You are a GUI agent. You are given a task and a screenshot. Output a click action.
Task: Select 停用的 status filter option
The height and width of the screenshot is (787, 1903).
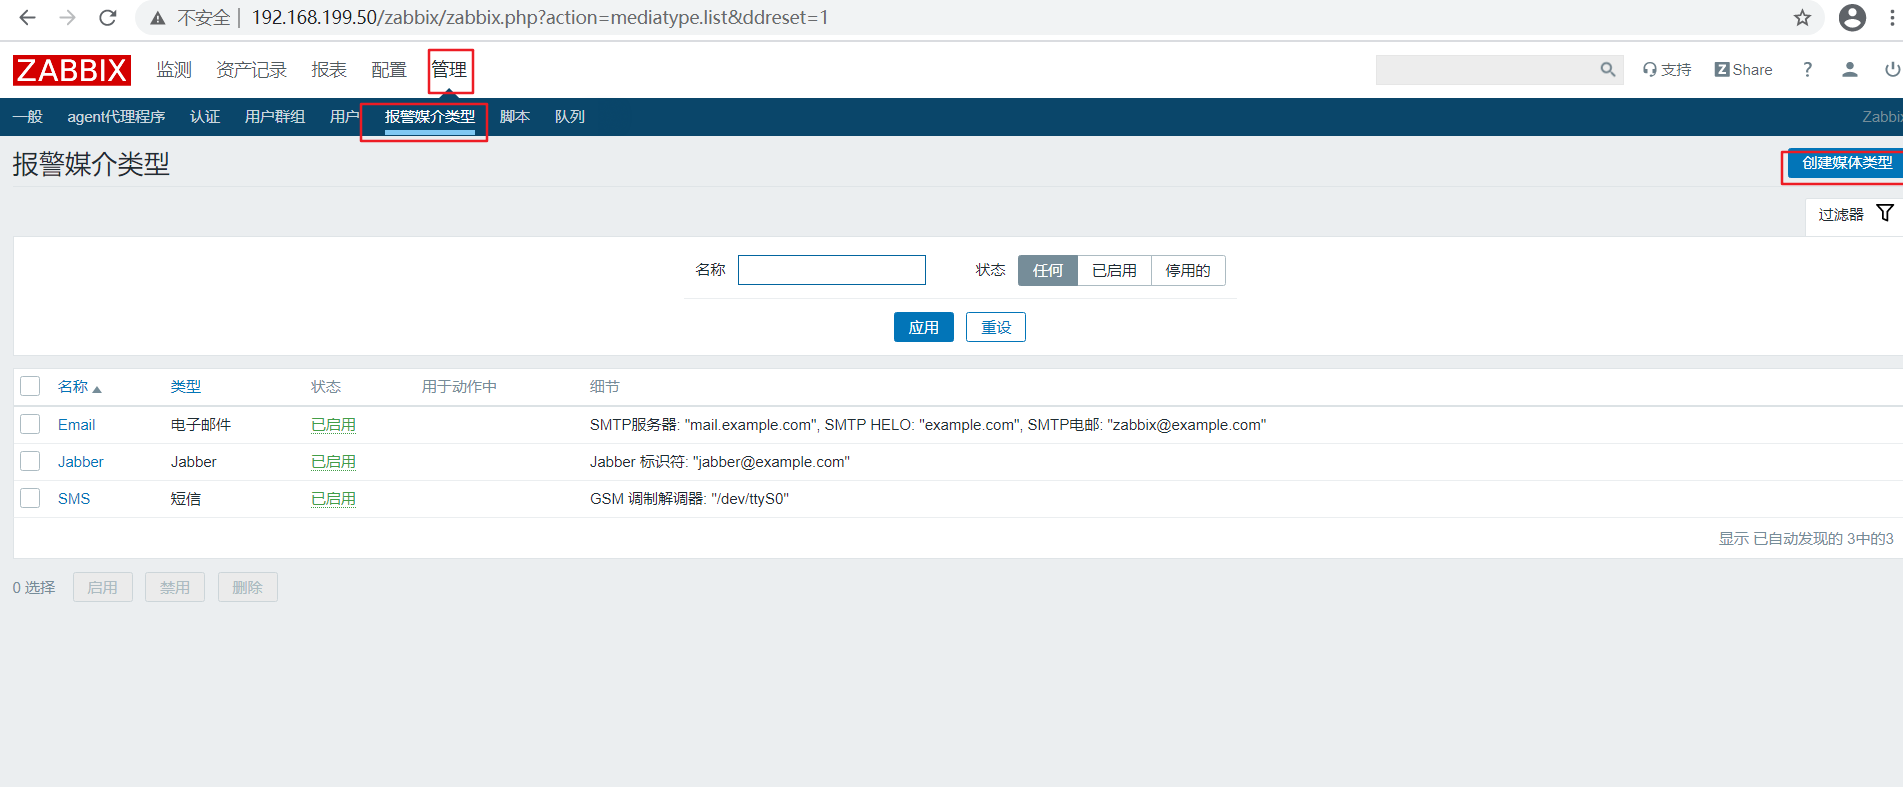(x=1188, y=270)
